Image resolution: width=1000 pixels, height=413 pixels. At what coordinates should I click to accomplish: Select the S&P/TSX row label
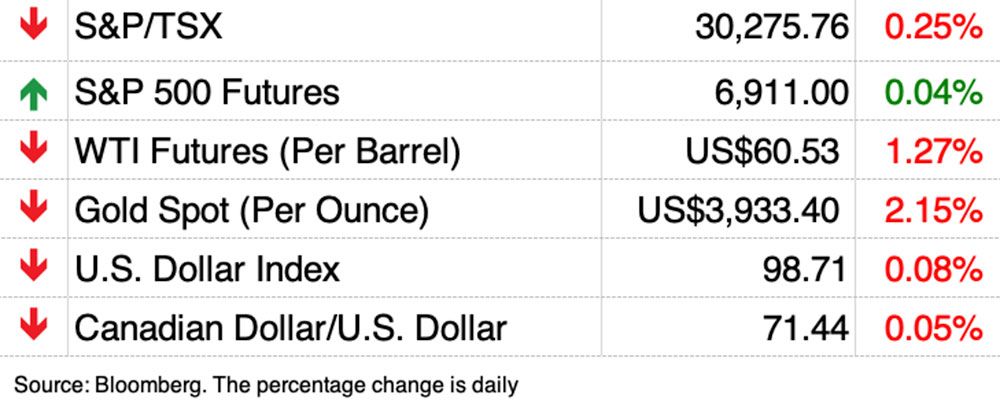(x=148, y=27)
